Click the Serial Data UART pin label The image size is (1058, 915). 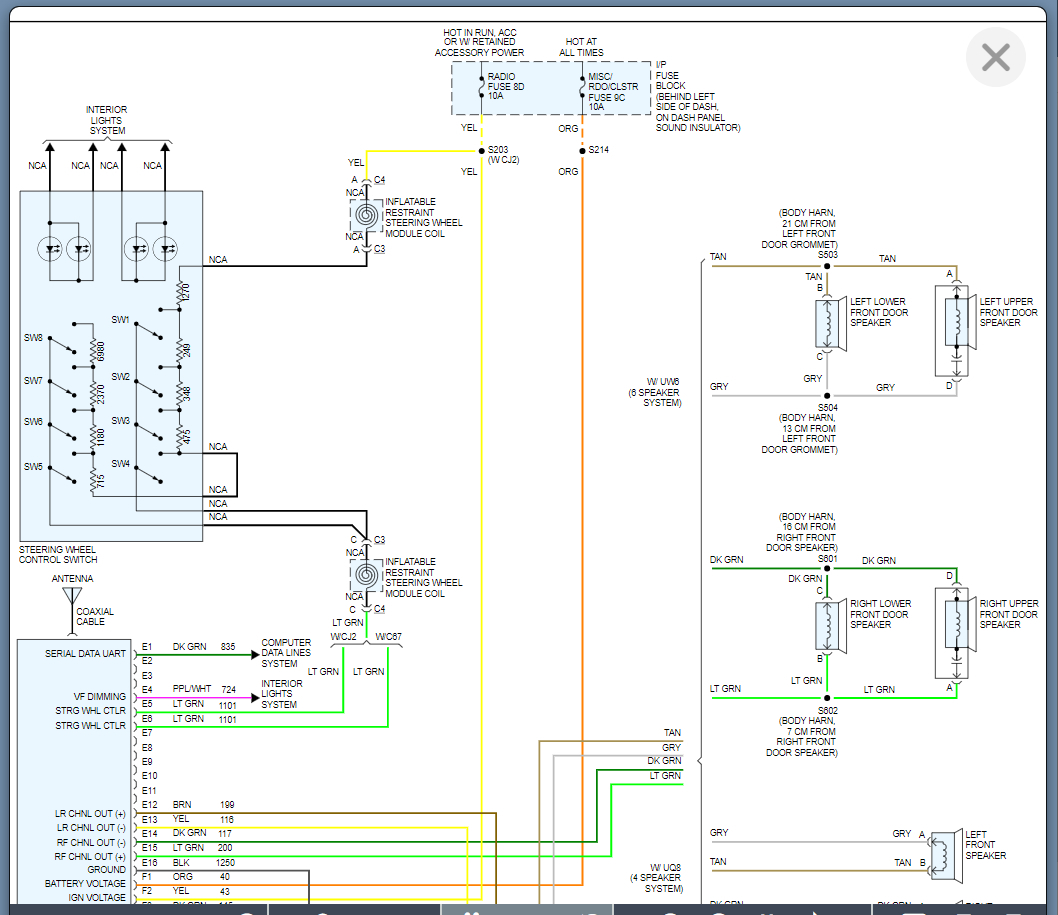point(86,653)
